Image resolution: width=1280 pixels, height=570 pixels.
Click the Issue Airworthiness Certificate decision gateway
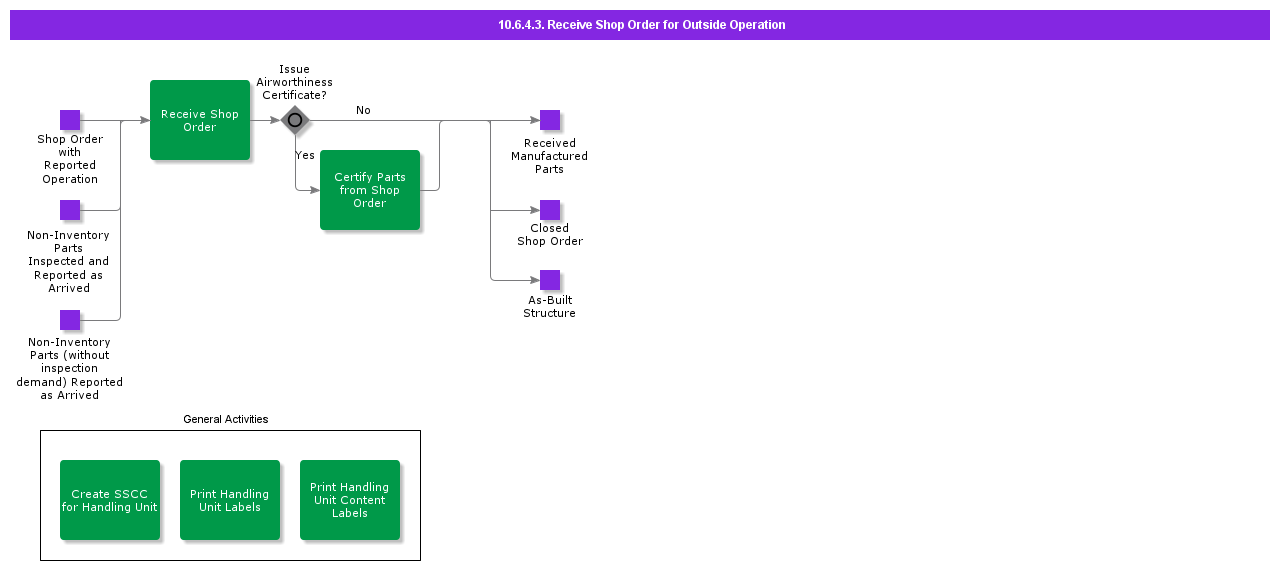(294, 121)
